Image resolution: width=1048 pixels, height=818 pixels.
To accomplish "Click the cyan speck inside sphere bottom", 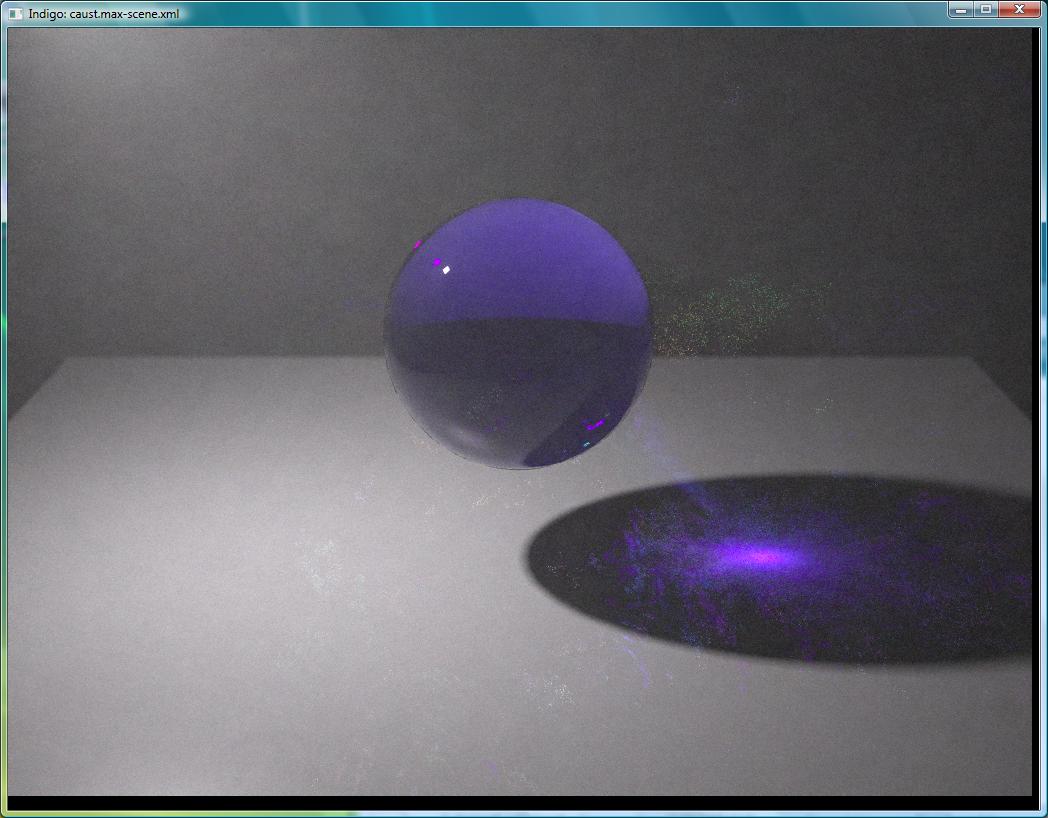I will point(586,442).
